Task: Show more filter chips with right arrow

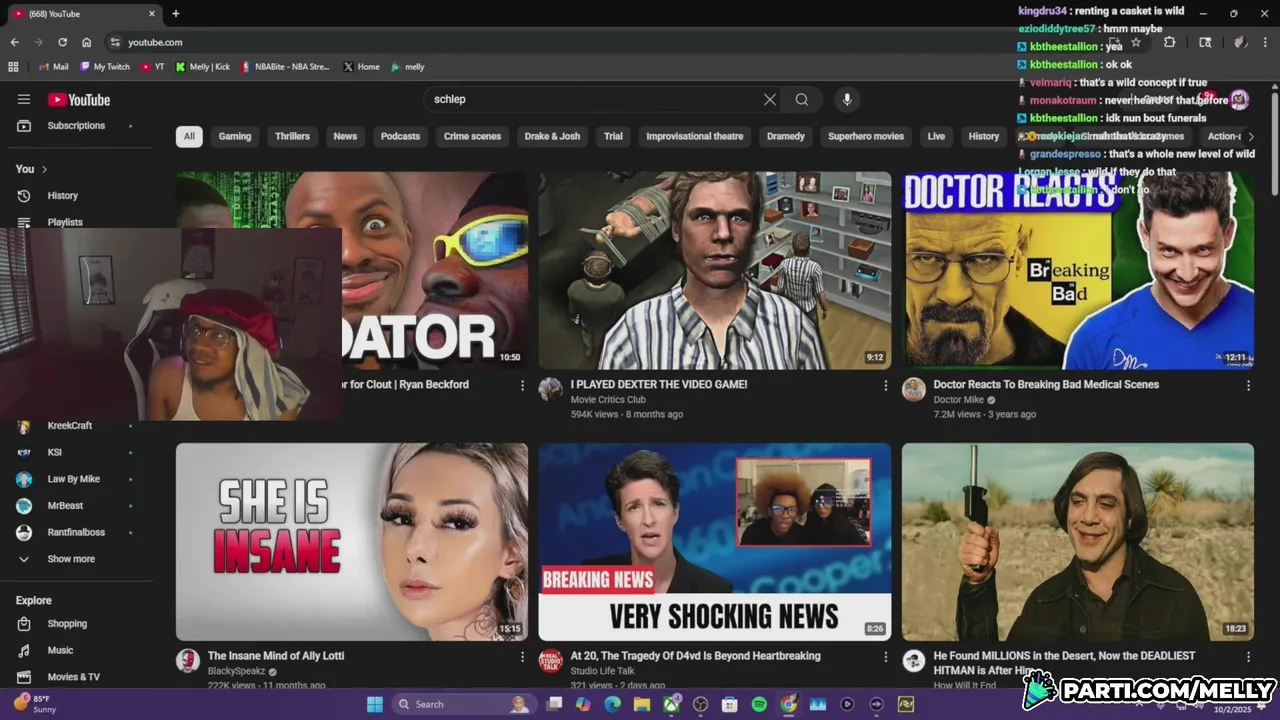Action: point(1250,136)
